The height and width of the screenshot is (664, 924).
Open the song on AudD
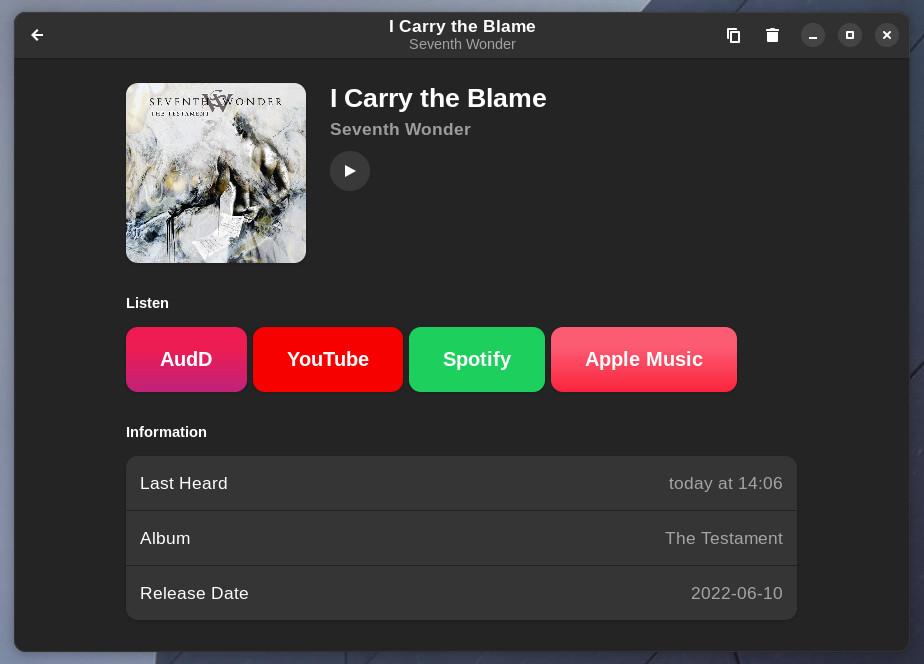(186, 359)
